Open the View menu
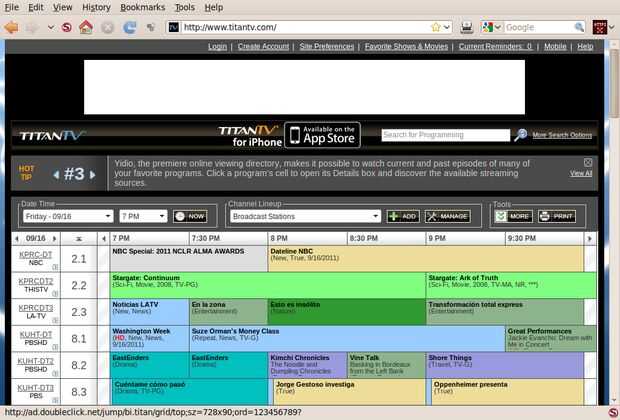Image resolution: width=620 pixels, height=420 pixels. [62, 7]
